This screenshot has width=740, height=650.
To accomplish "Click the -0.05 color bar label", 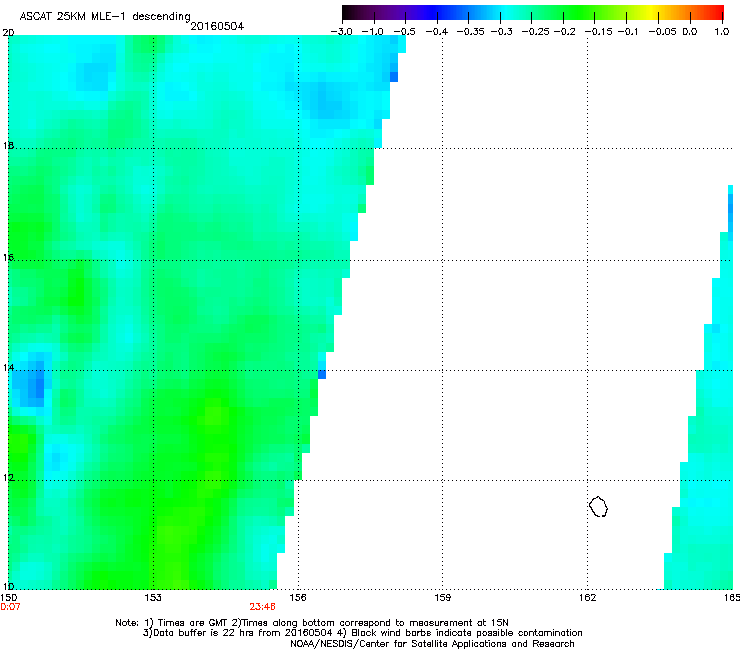I will tap(663, 32).
